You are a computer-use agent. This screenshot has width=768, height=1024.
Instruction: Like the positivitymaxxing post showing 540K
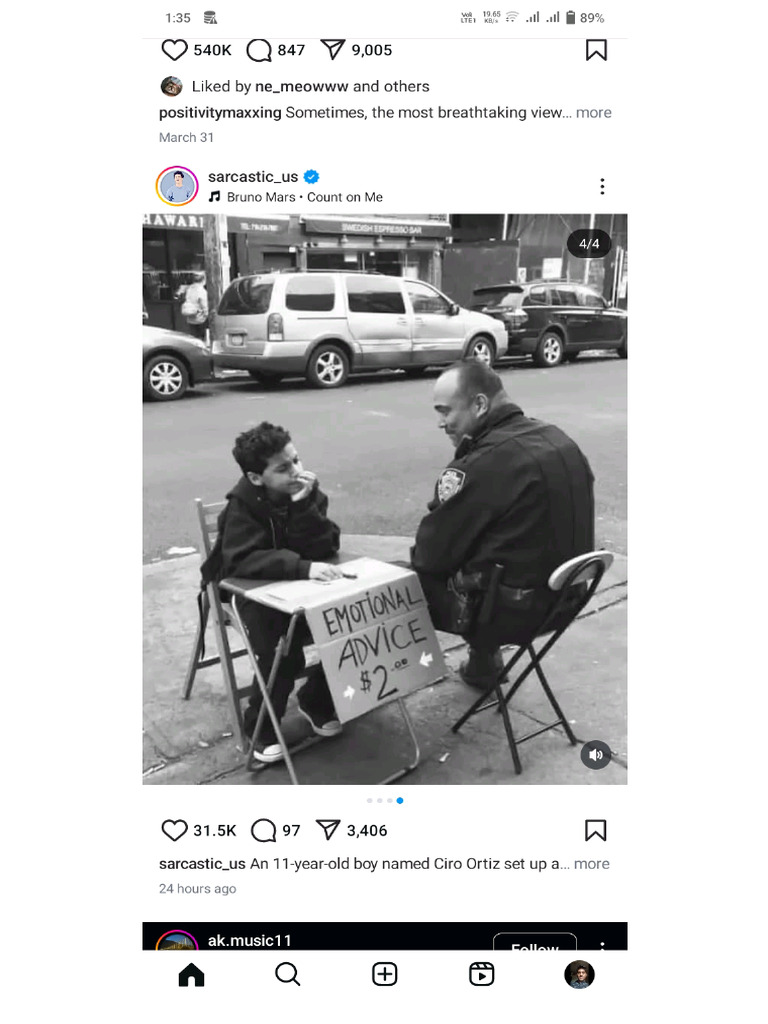point(174,50)
